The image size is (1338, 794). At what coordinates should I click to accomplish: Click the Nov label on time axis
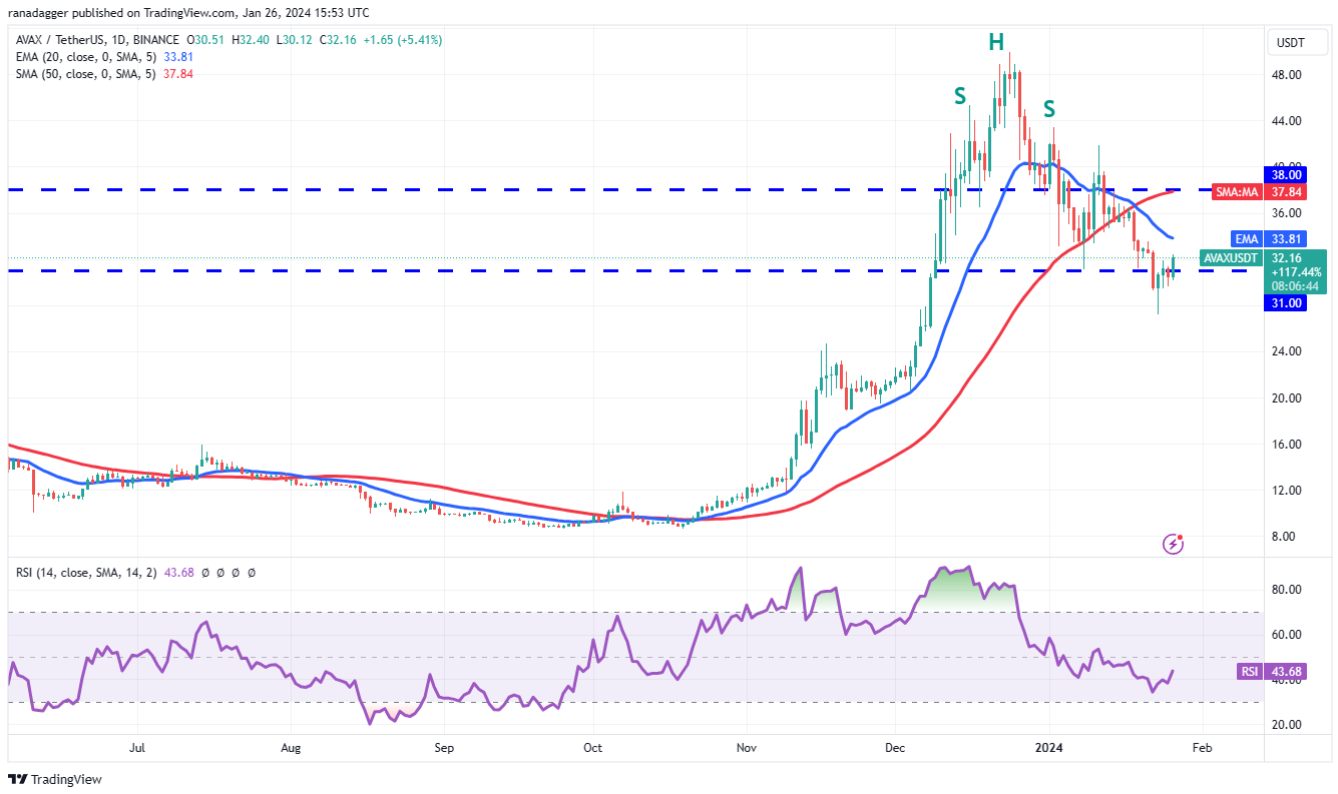[745, 747]
